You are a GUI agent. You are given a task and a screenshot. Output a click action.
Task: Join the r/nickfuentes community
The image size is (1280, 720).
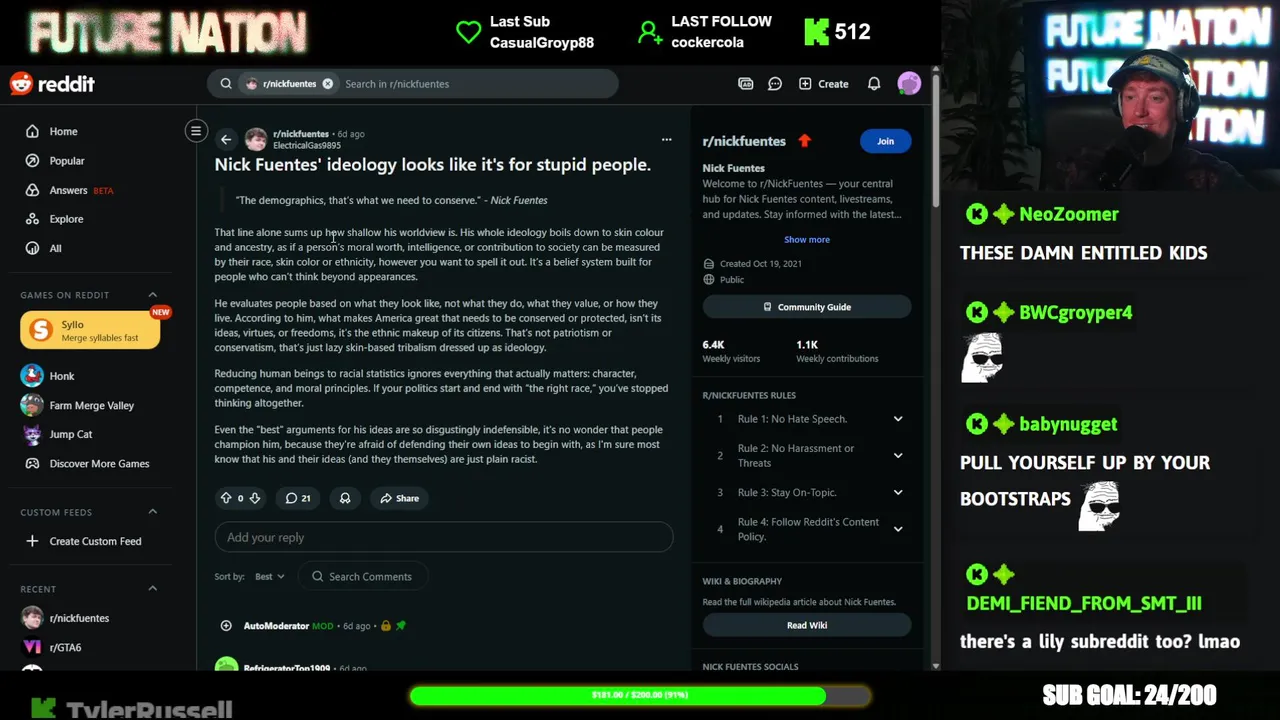[x=885, y=141]
